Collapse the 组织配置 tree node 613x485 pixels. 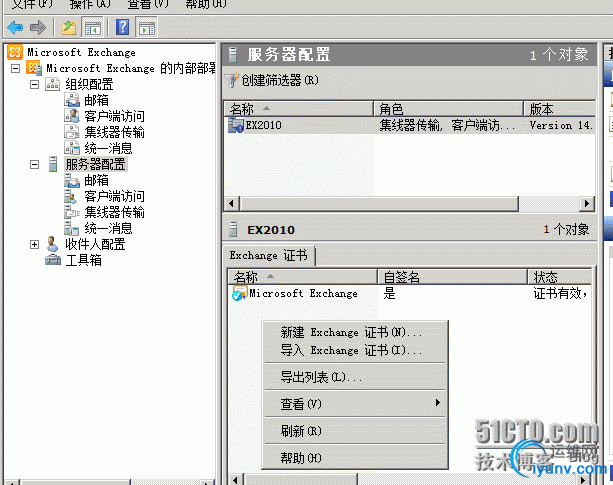(x=34, y=84)
